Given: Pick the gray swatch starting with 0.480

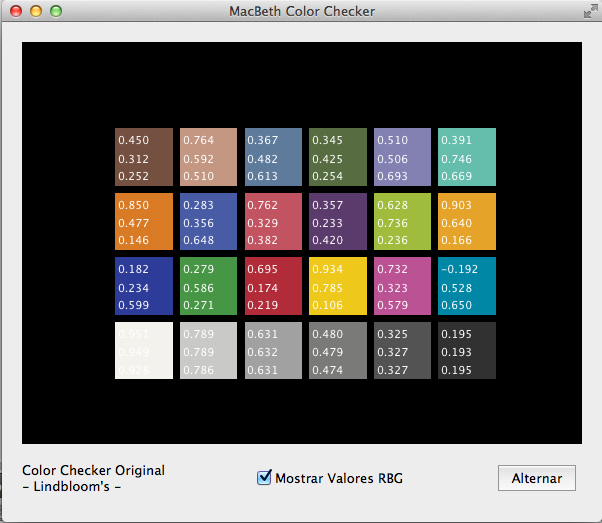Looking at the screenshot, I should 338,351.
